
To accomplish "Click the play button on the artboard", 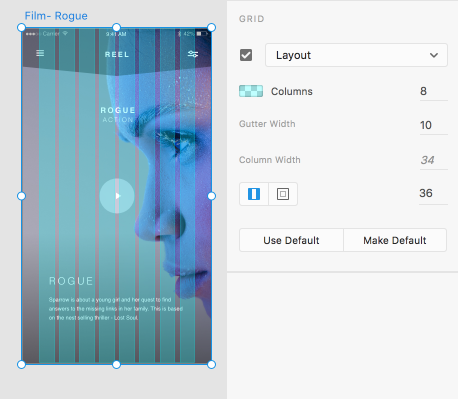I will coord(117,196).
